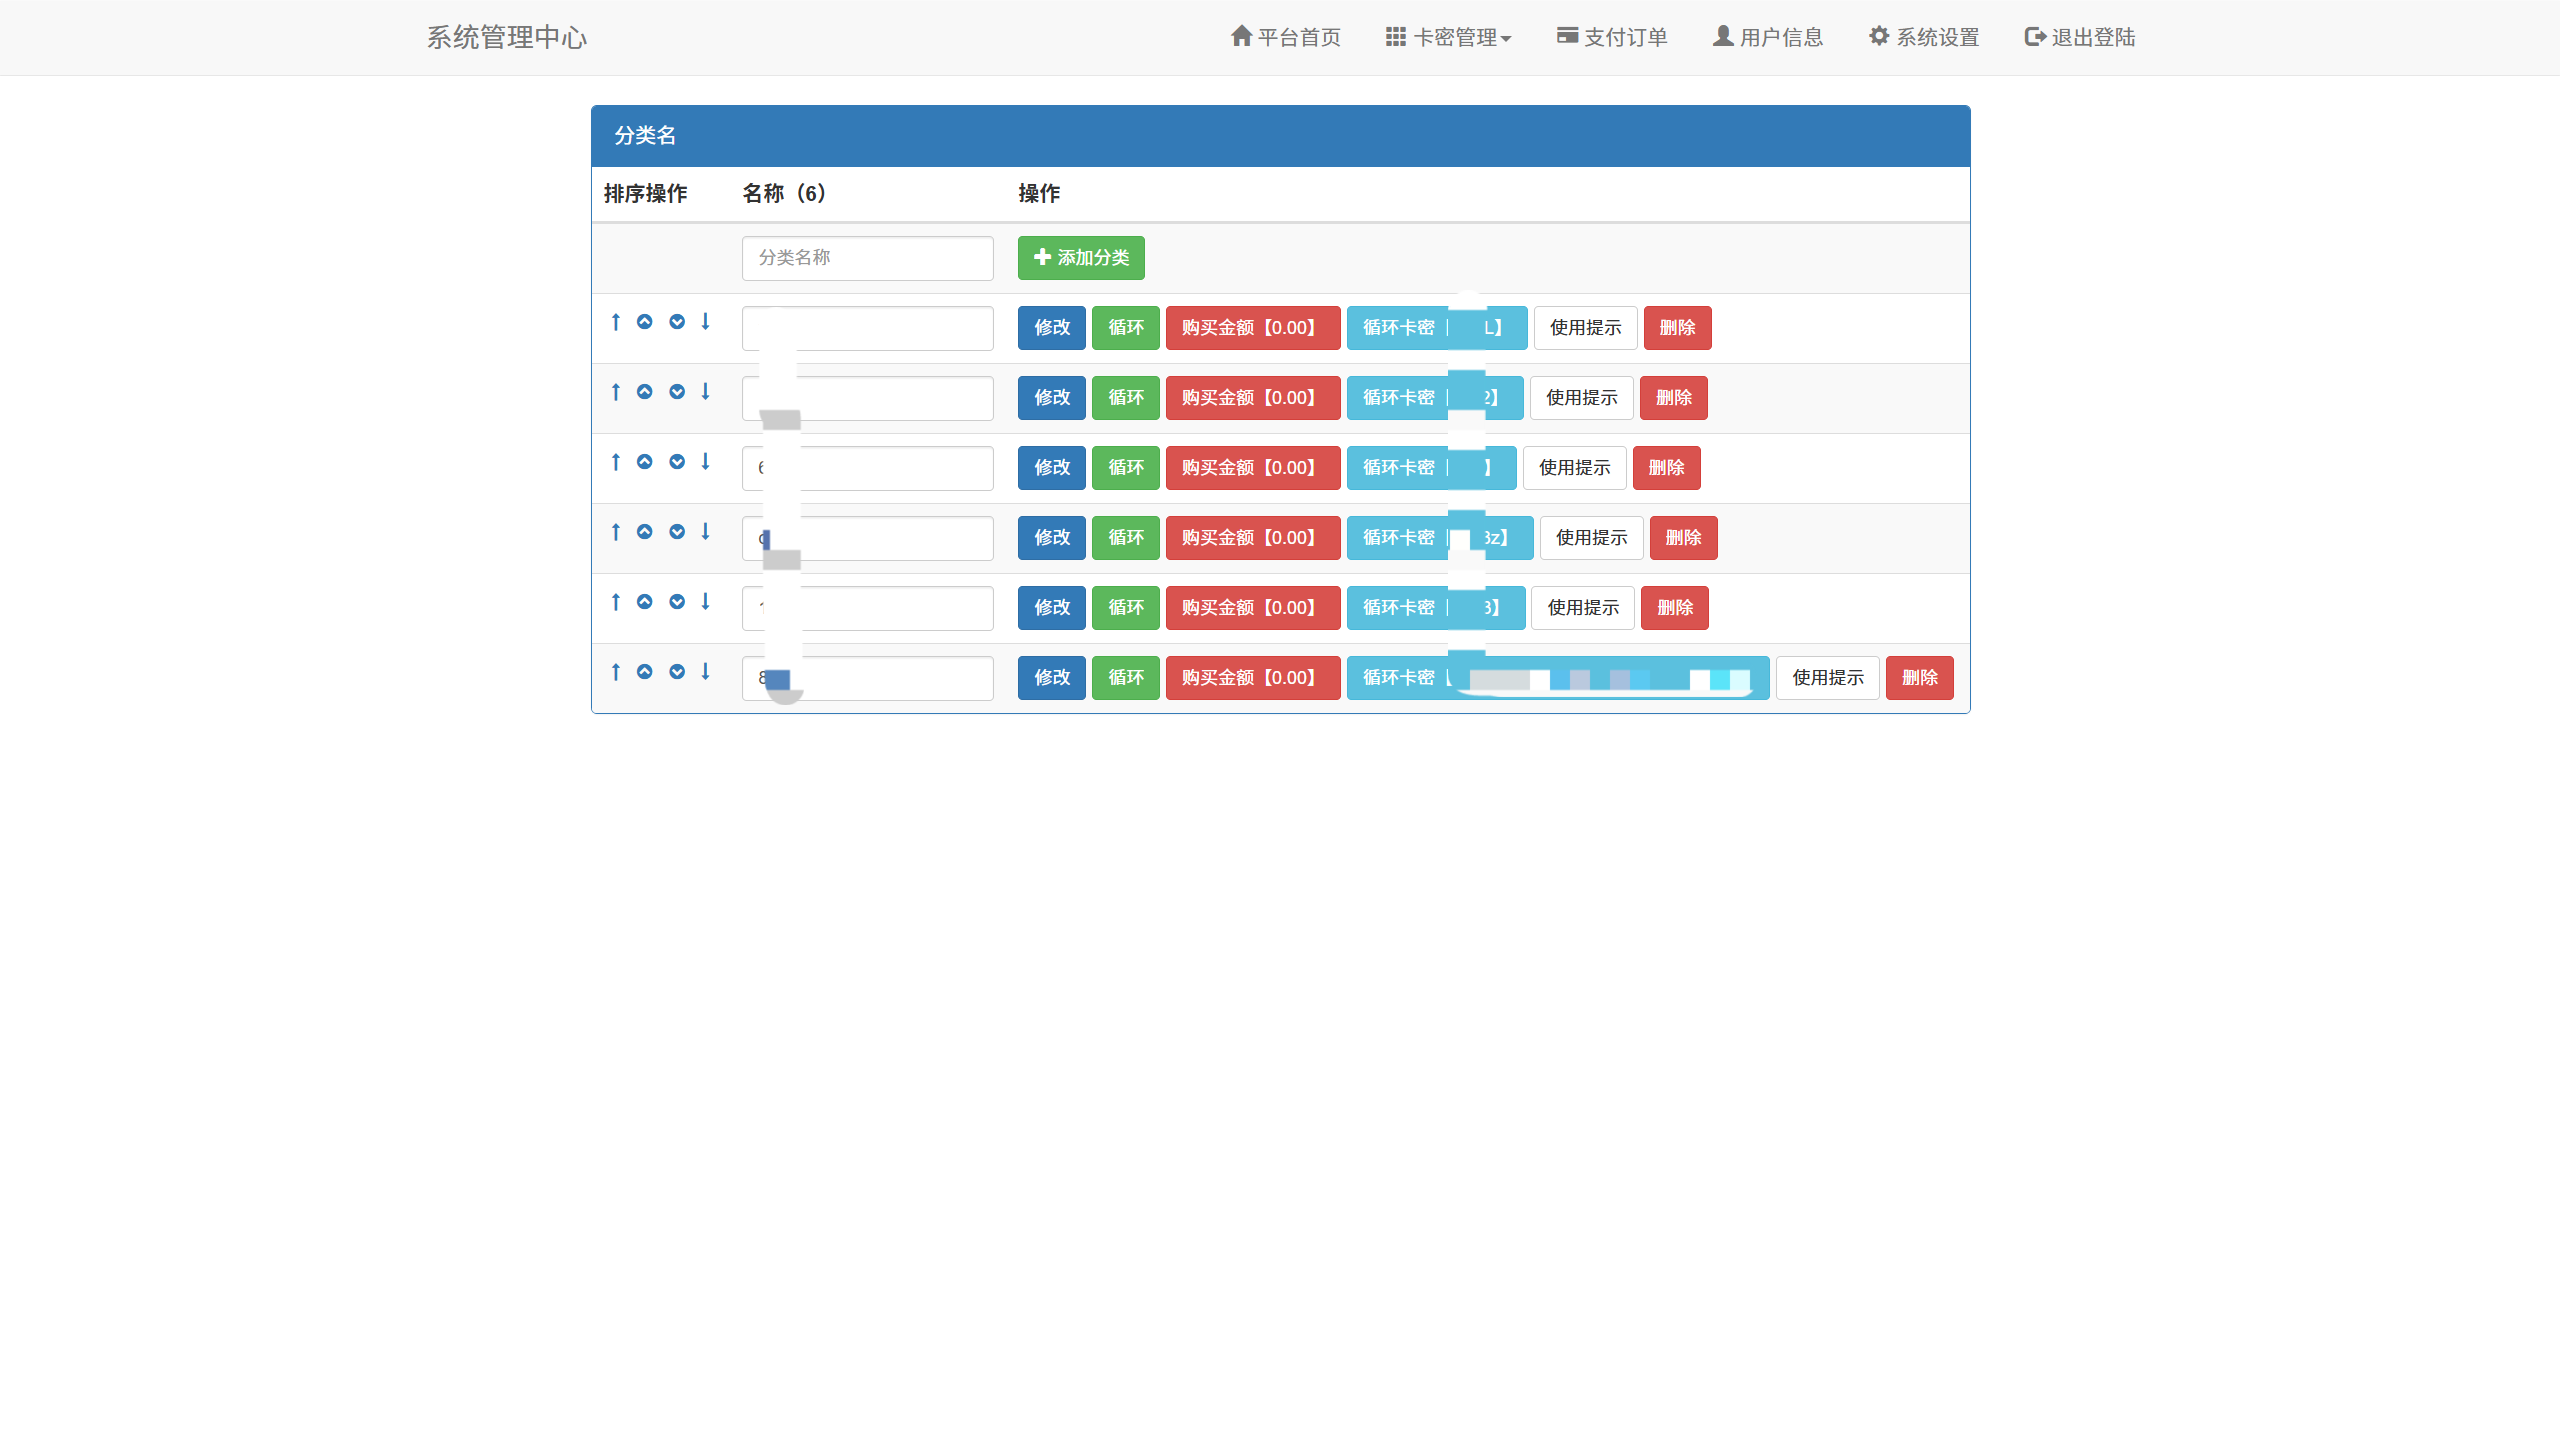Click the 循环卡密 button ending with 3z】
The width and height of the screenshot is (2560, 1440).
1440,538
